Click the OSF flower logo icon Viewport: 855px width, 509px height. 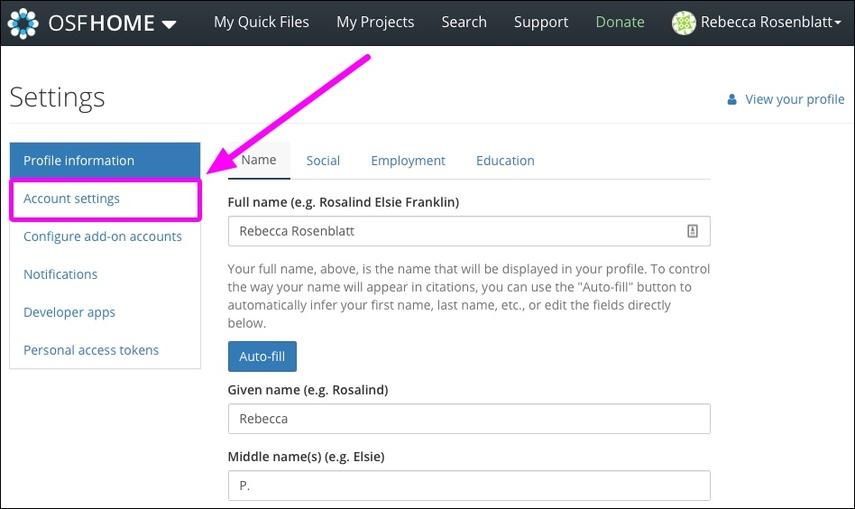click(x=23, y=23)
